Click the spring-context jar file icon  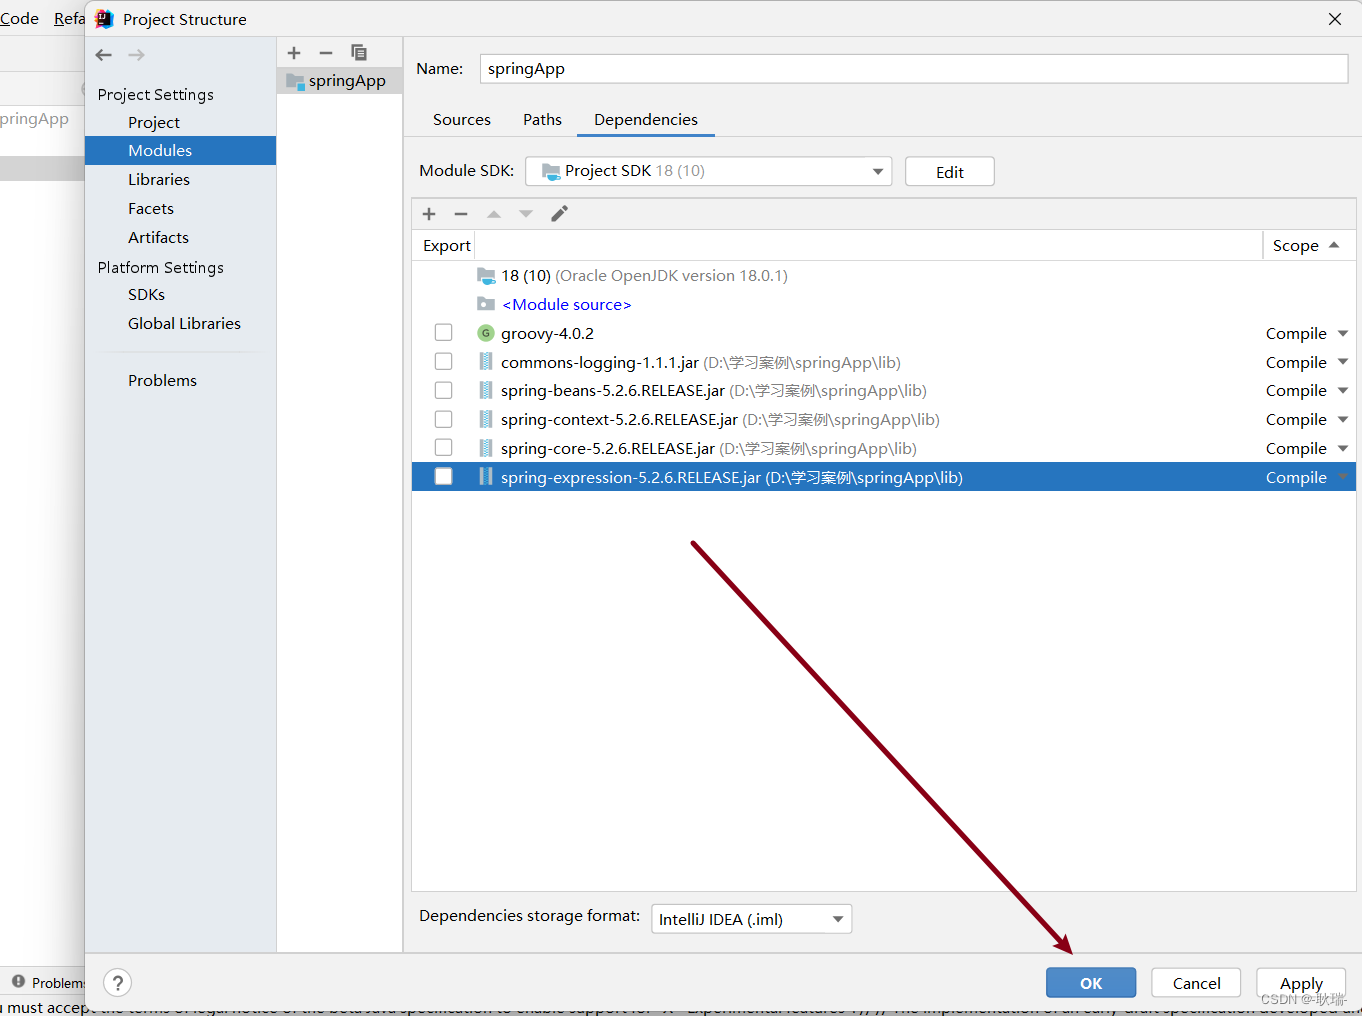point(486,419)
